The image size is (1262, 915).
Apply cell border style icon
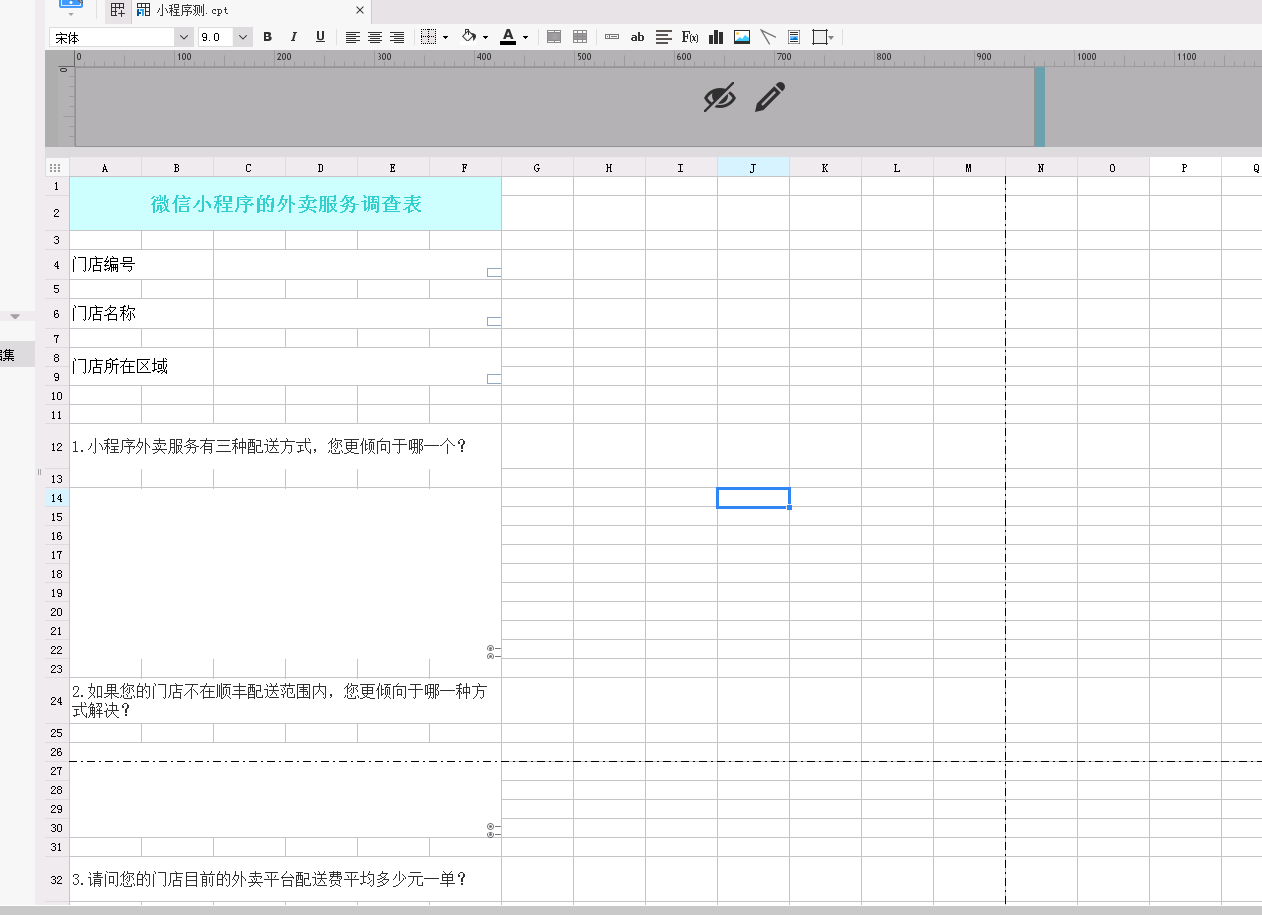[x=428, y=37]
